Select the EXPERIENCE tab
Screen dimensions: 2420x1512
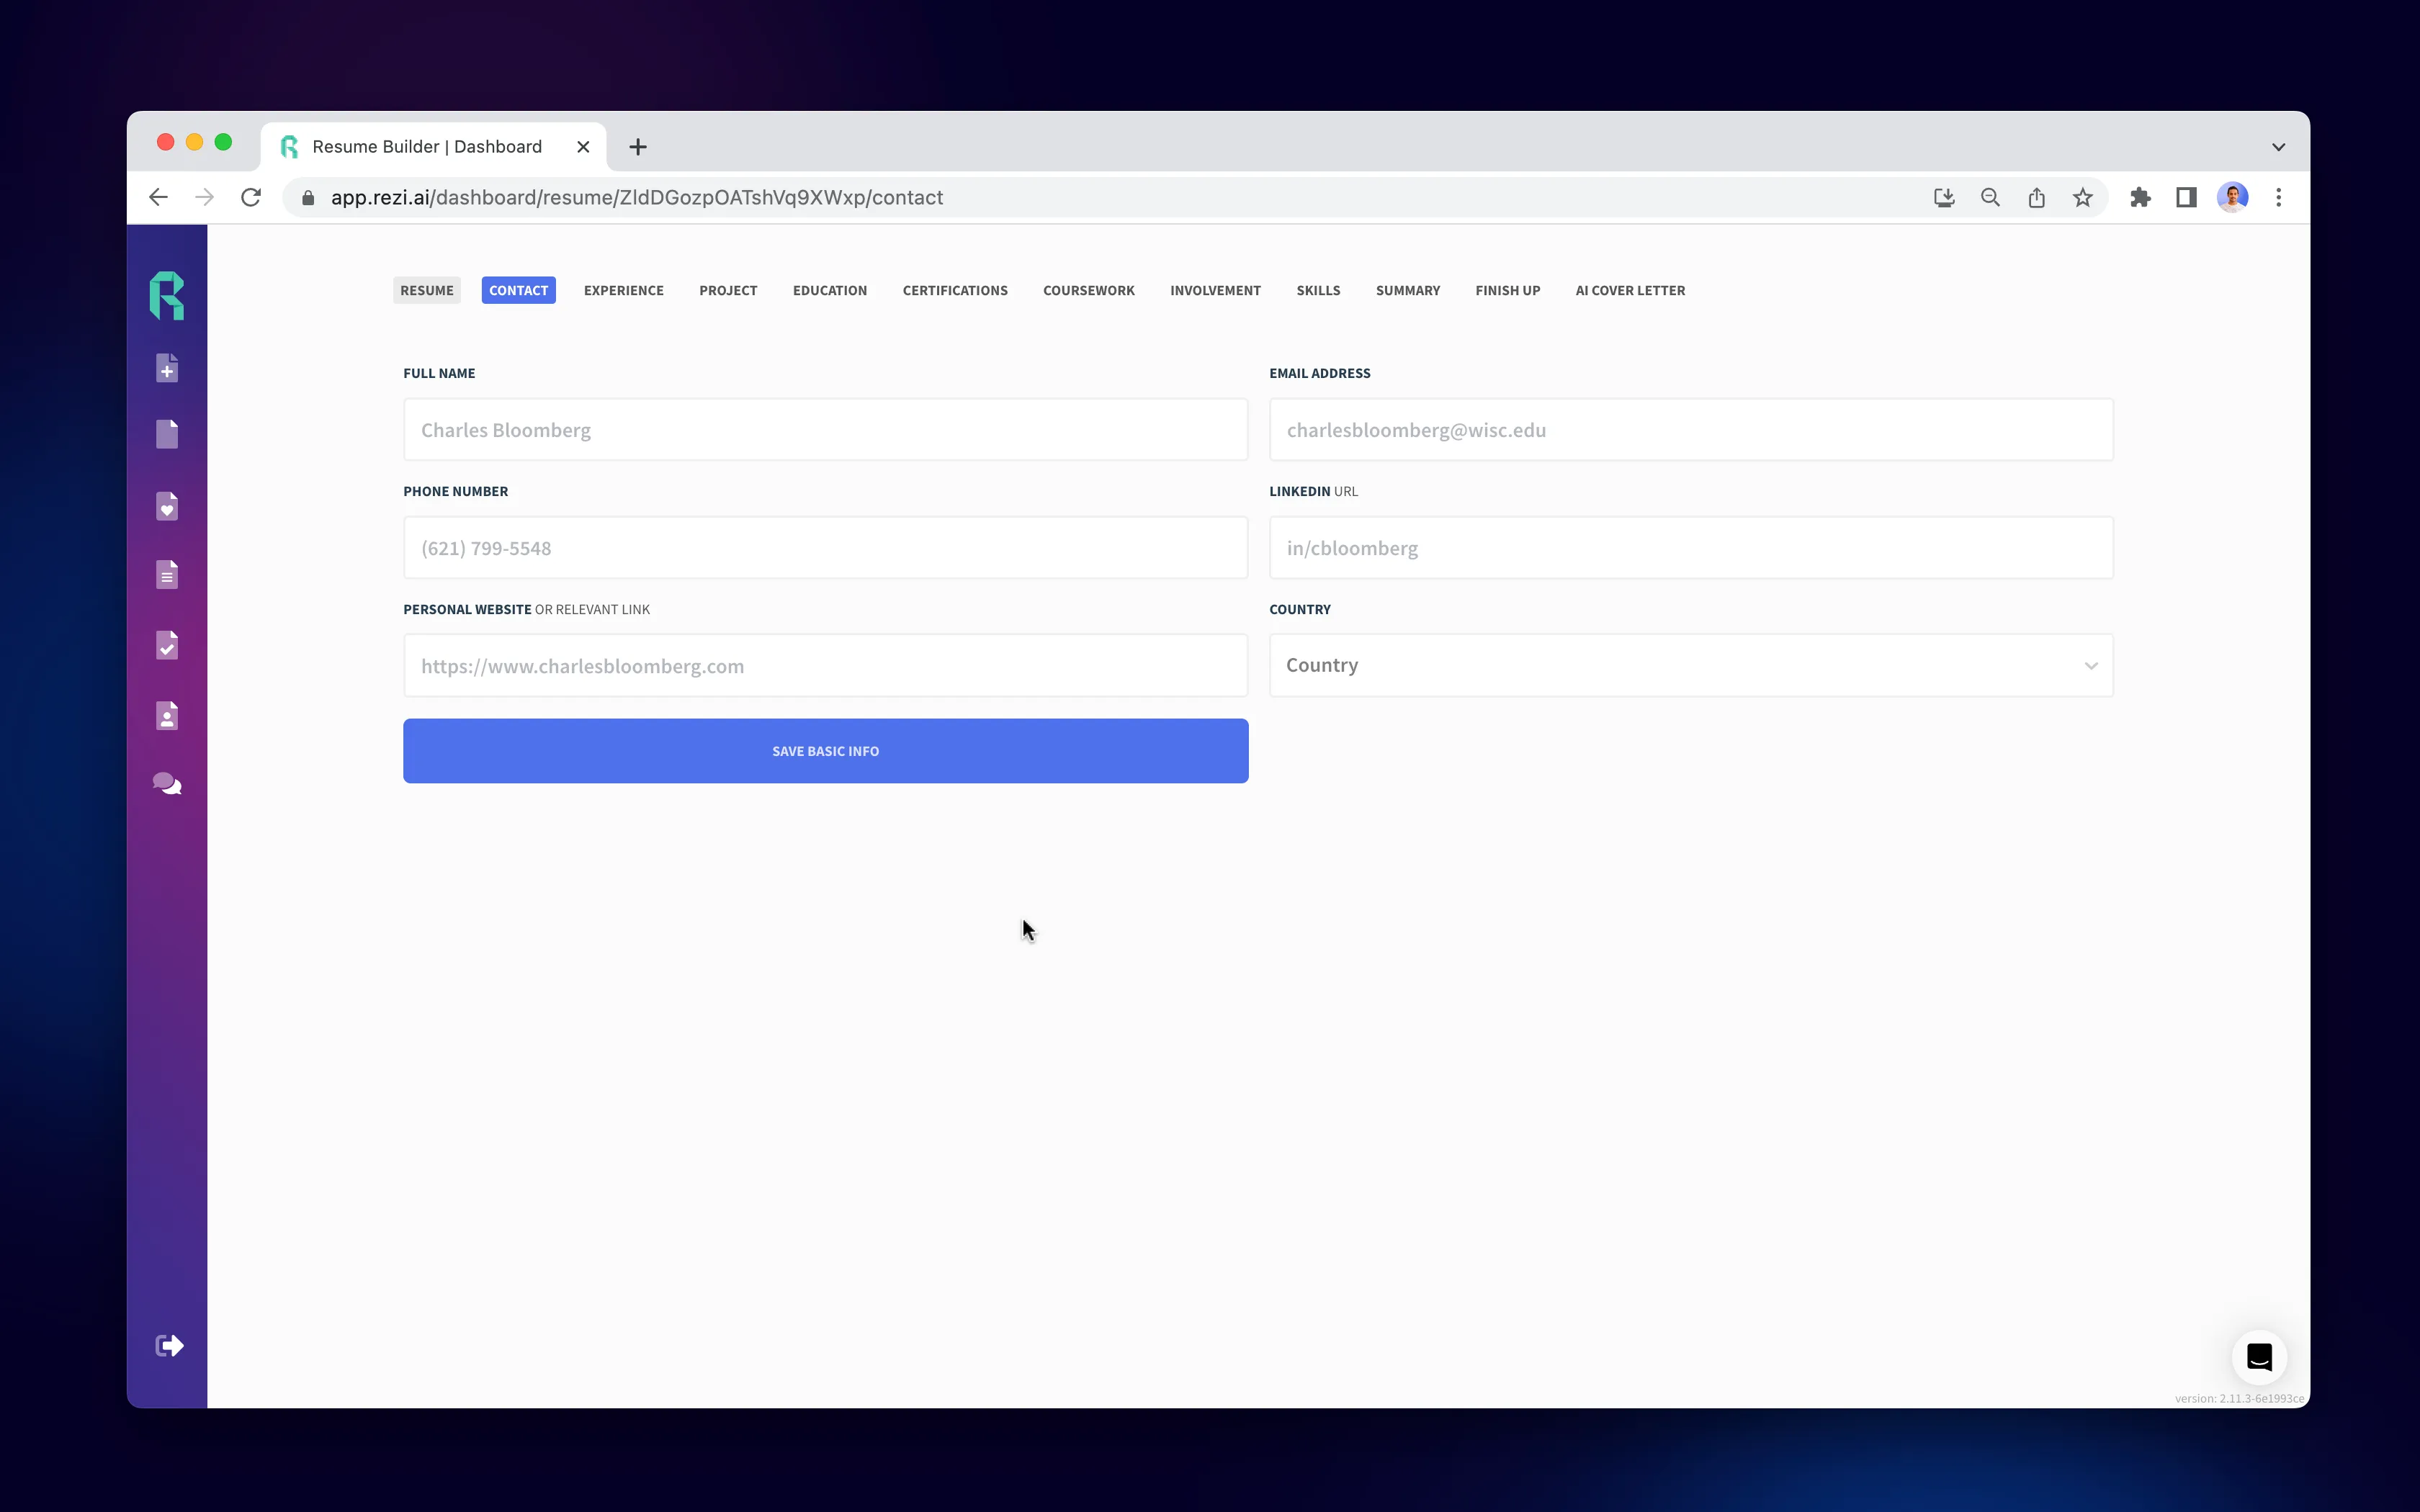622,289
